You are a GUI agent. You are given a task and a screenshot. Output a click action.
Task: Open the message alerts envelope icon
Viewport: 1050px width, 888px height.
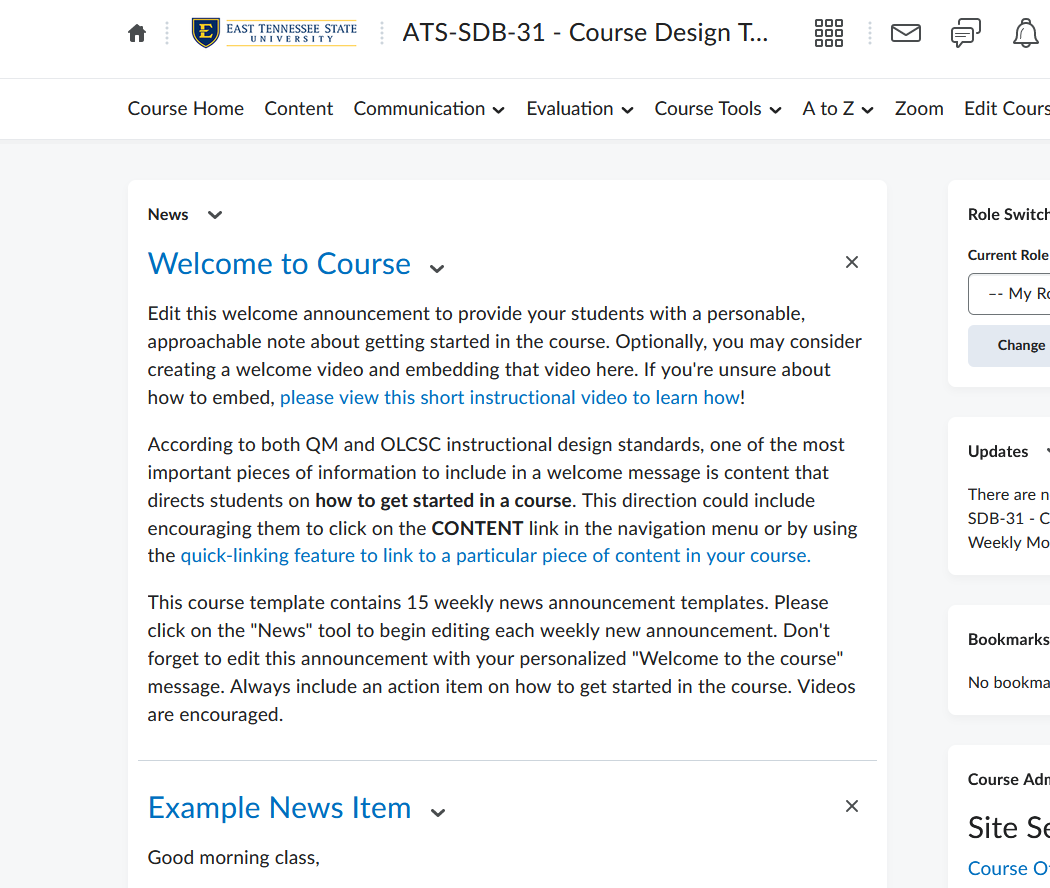tap(905, 33)
